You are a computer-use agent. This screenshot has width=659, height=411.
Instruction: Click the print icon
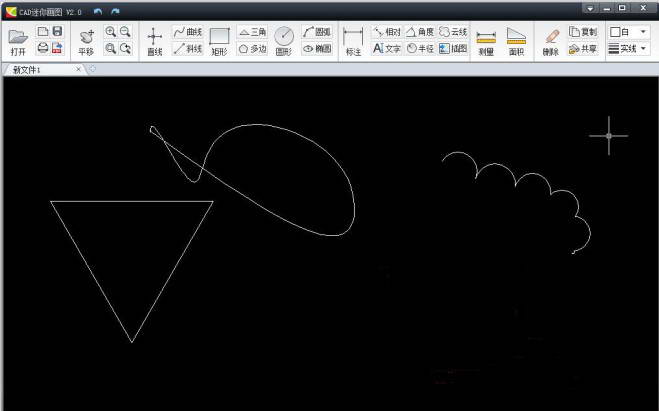coord(43,48)
